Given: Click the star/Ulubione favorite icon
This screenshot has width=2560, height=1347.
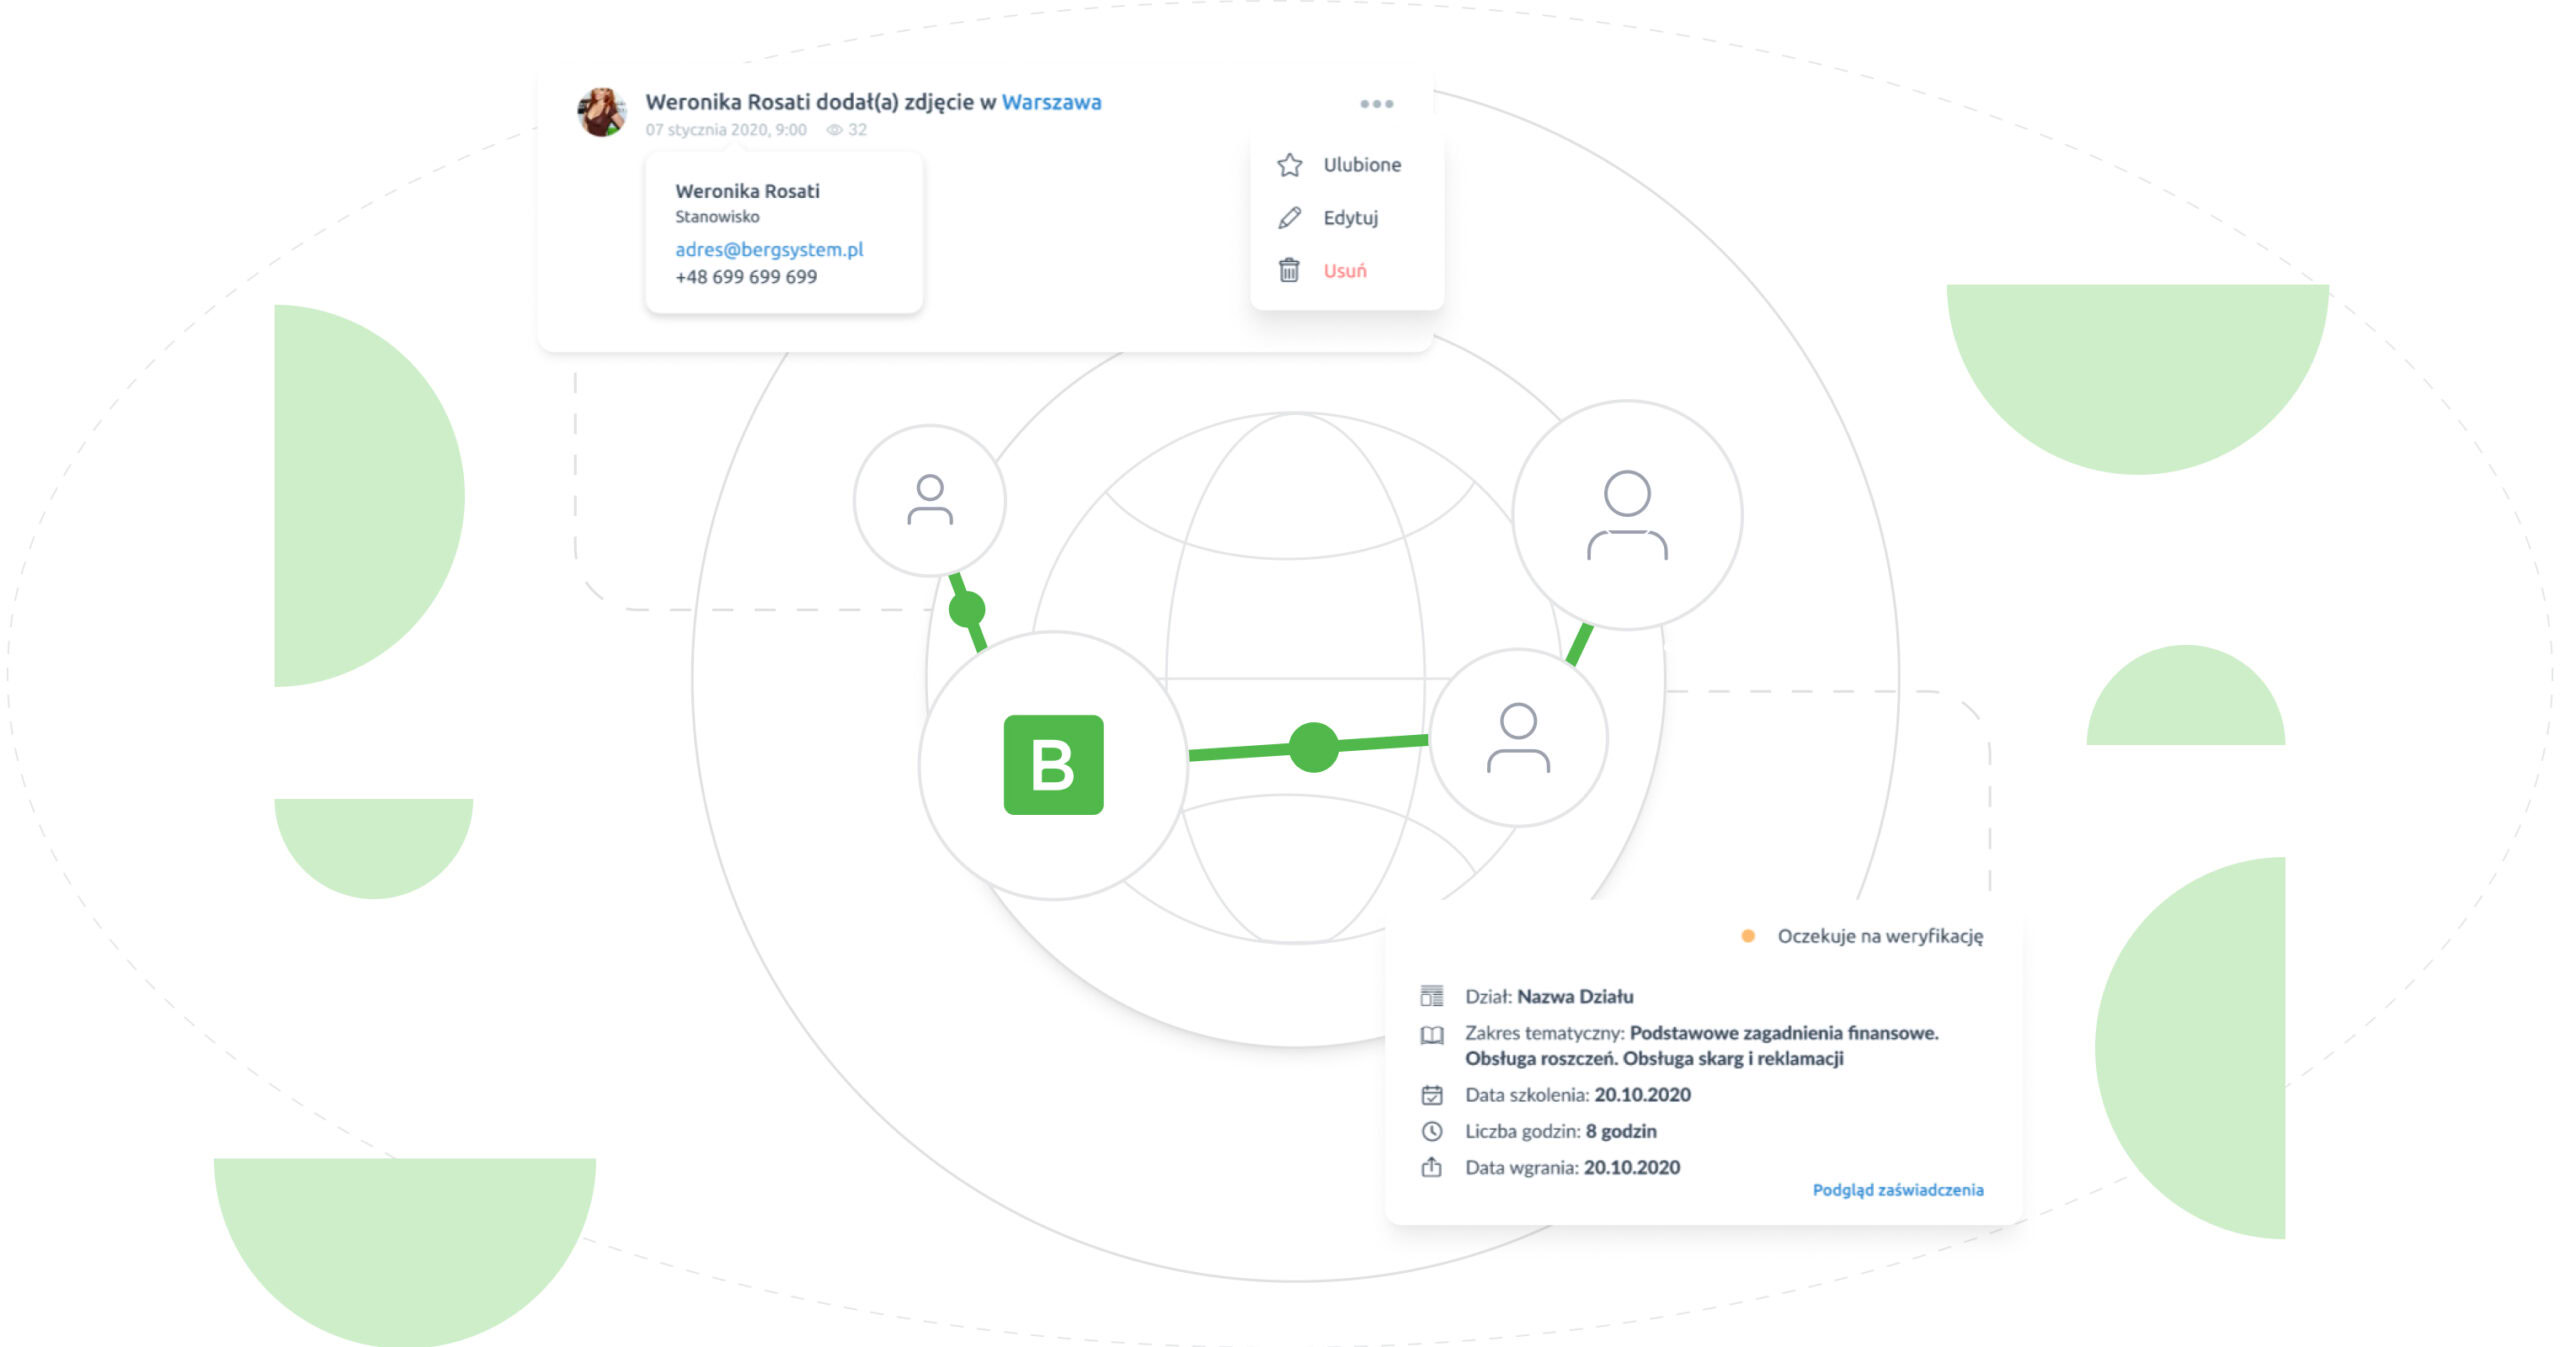Looking at the screenshot, I should coord(1290,164).
